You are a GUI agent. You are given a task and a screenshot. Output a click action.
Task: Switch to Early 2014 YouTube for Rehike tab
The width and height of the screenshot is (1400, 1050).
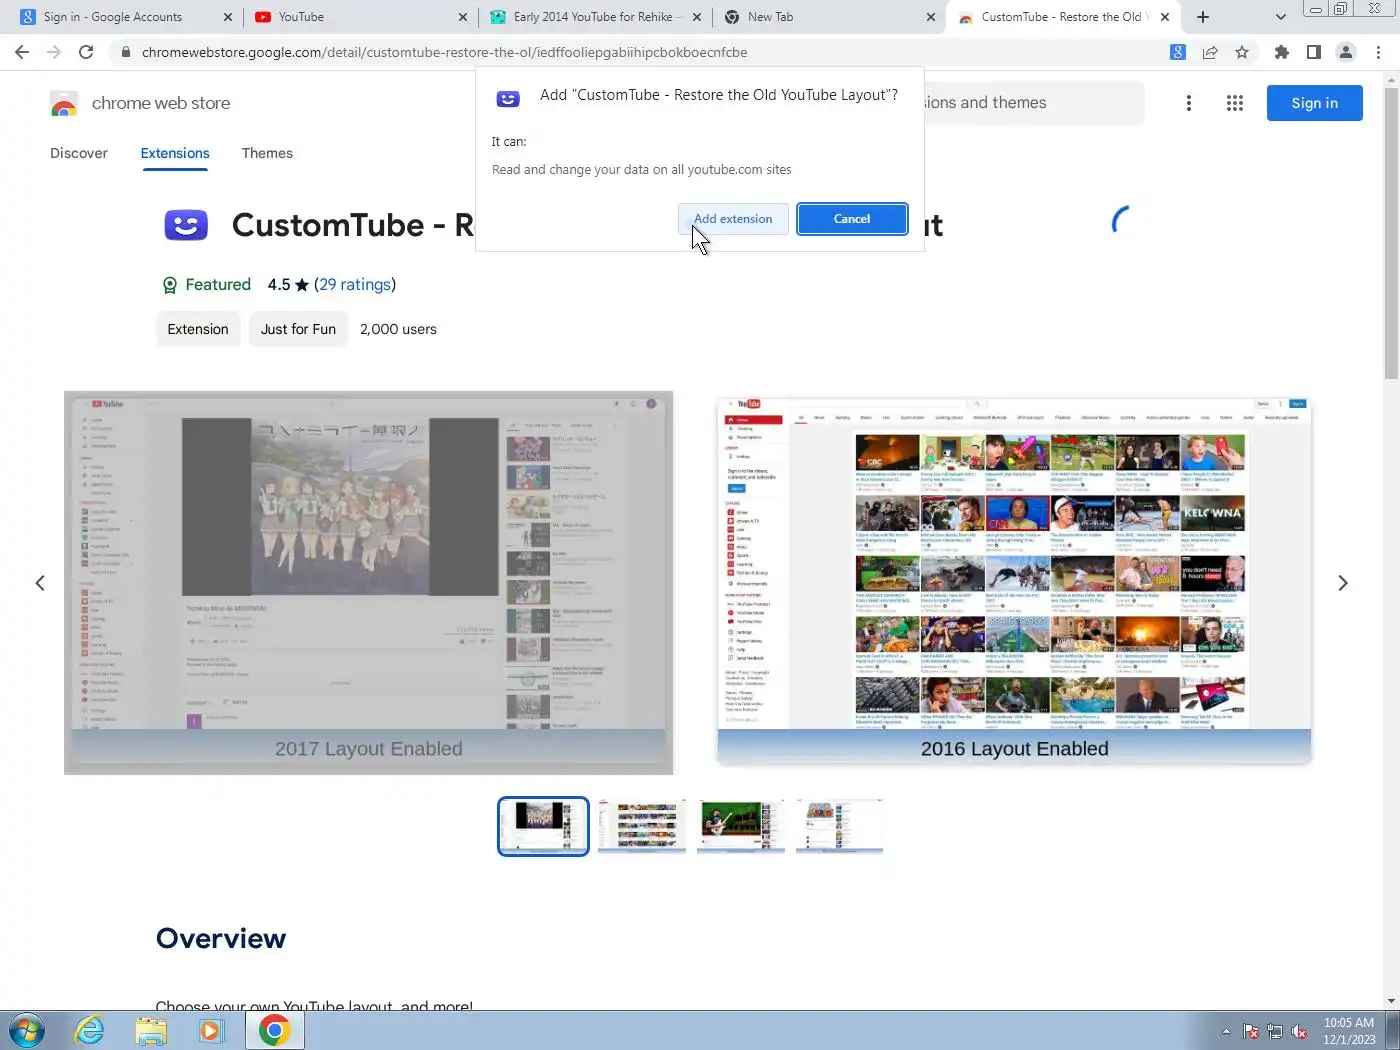(x=596, y=17)
